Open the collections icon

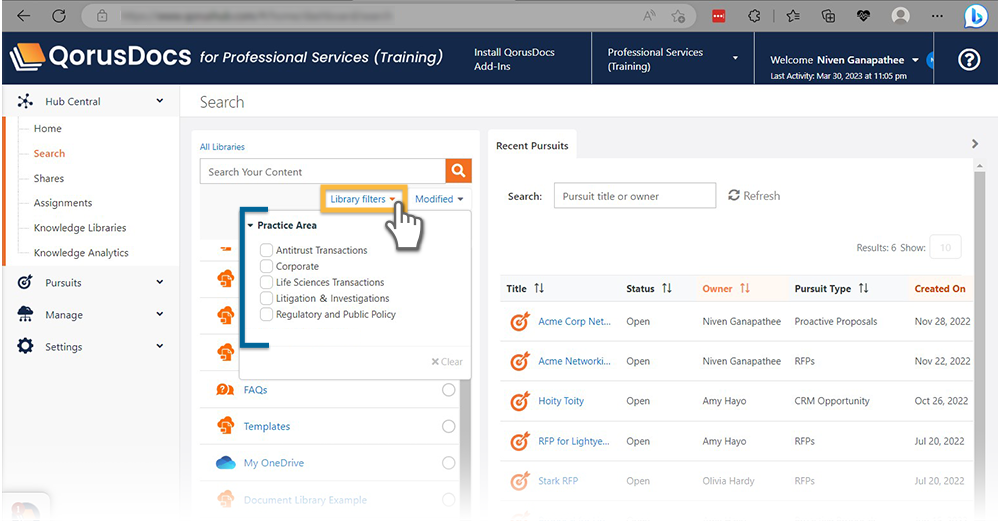[828, 16]
